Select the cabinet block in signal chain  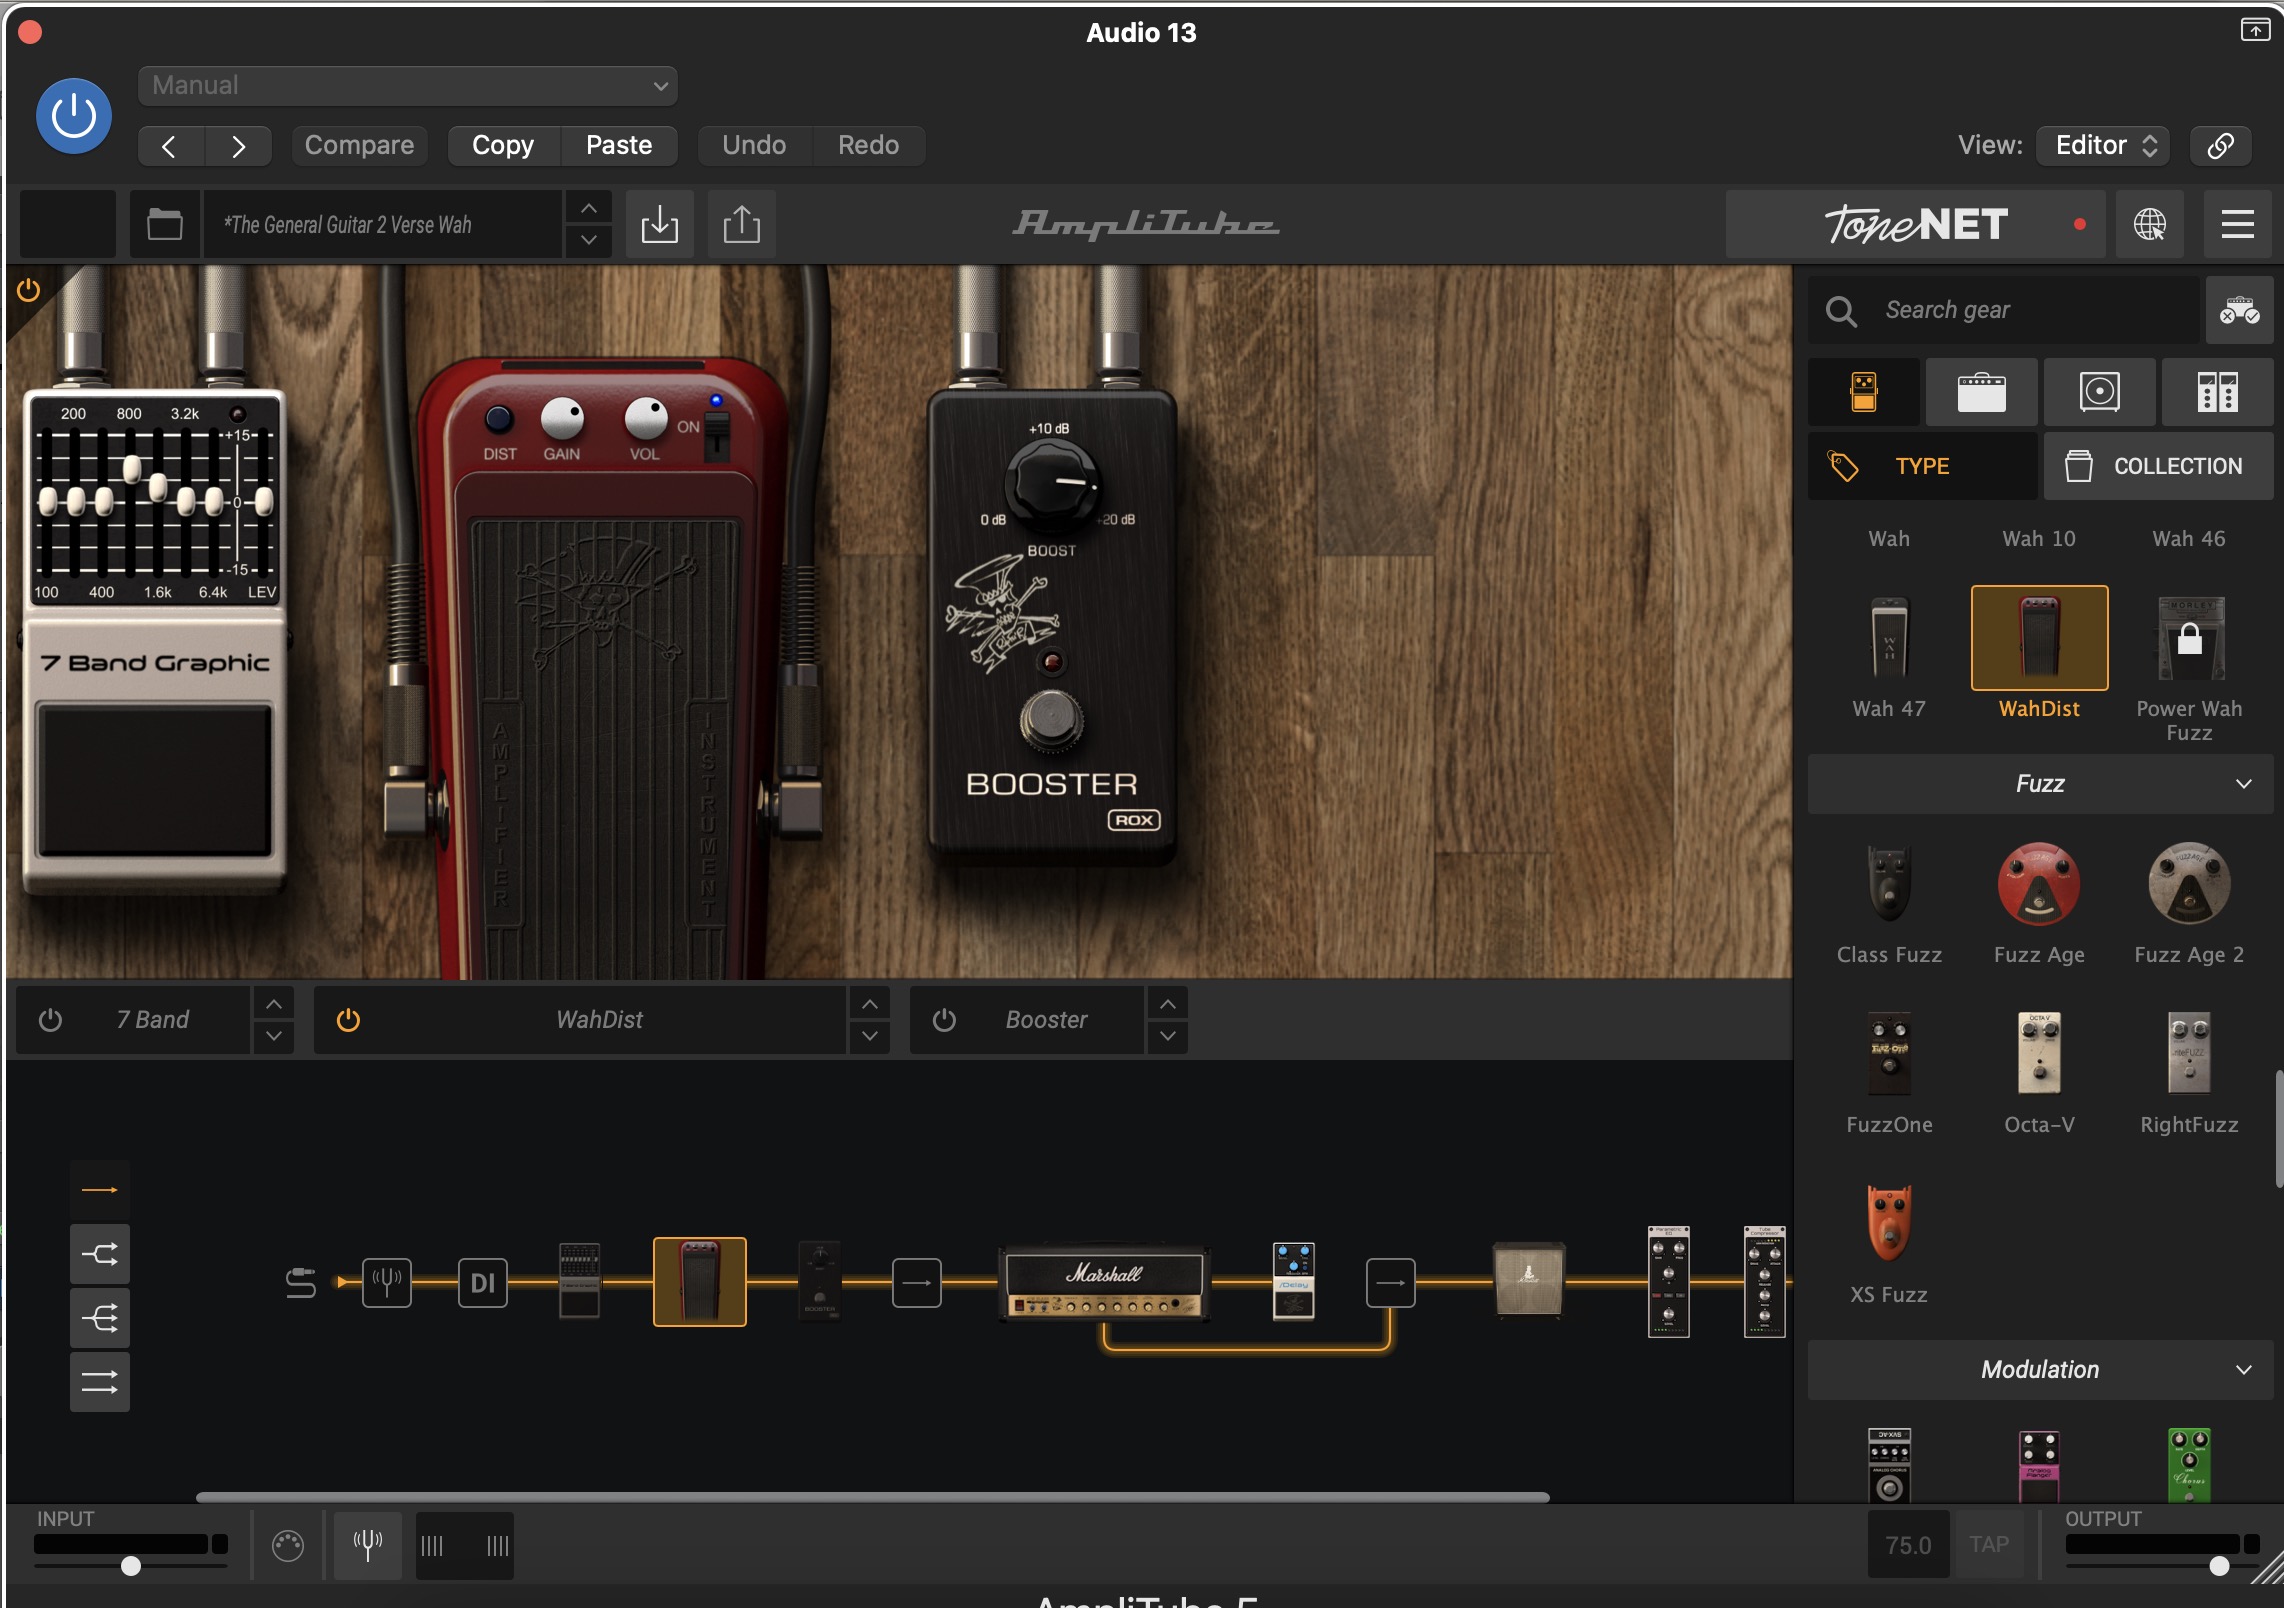tap(1529, 1281)
